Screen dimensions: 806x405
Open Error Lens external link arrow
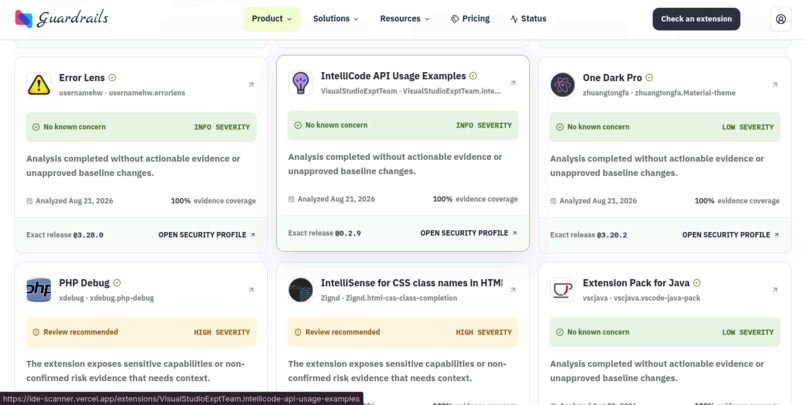[x=251, y=85]
